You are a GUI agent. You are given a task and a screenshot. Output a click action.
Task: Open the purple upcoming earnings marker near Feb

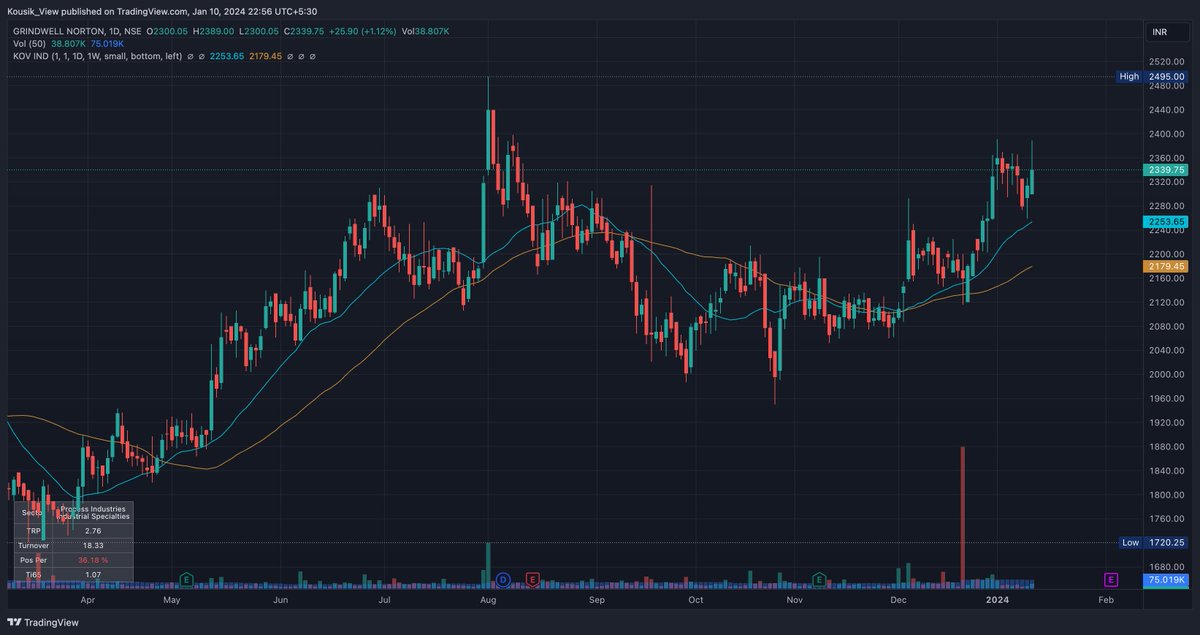pyautogui.click(x=1110, y=579)
